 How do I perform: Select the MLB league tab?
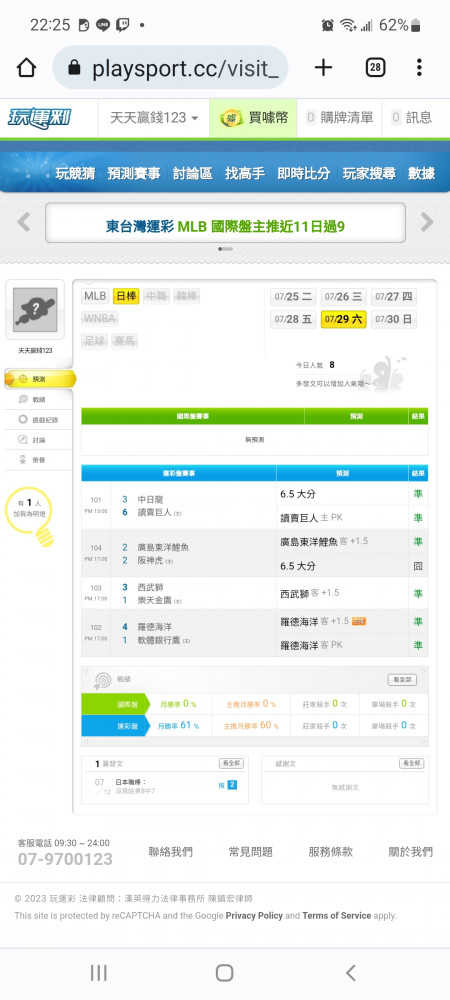pos(95,296)
